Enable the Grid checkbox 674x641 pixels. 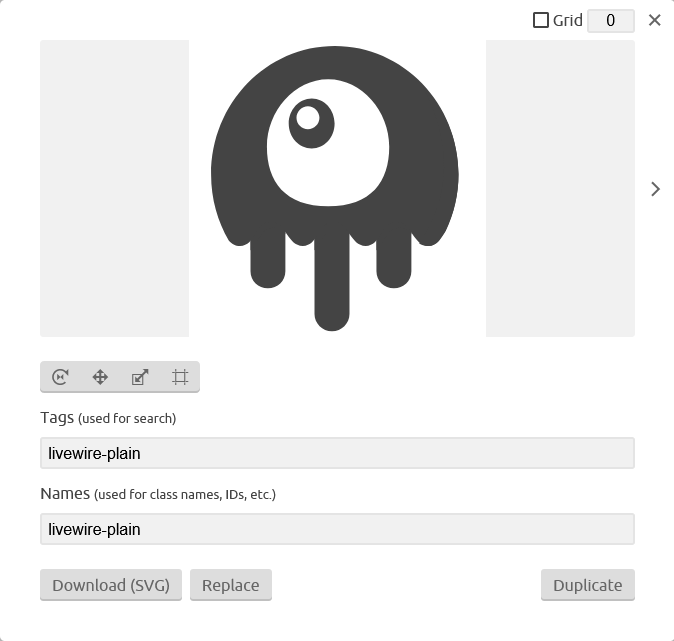541,20
